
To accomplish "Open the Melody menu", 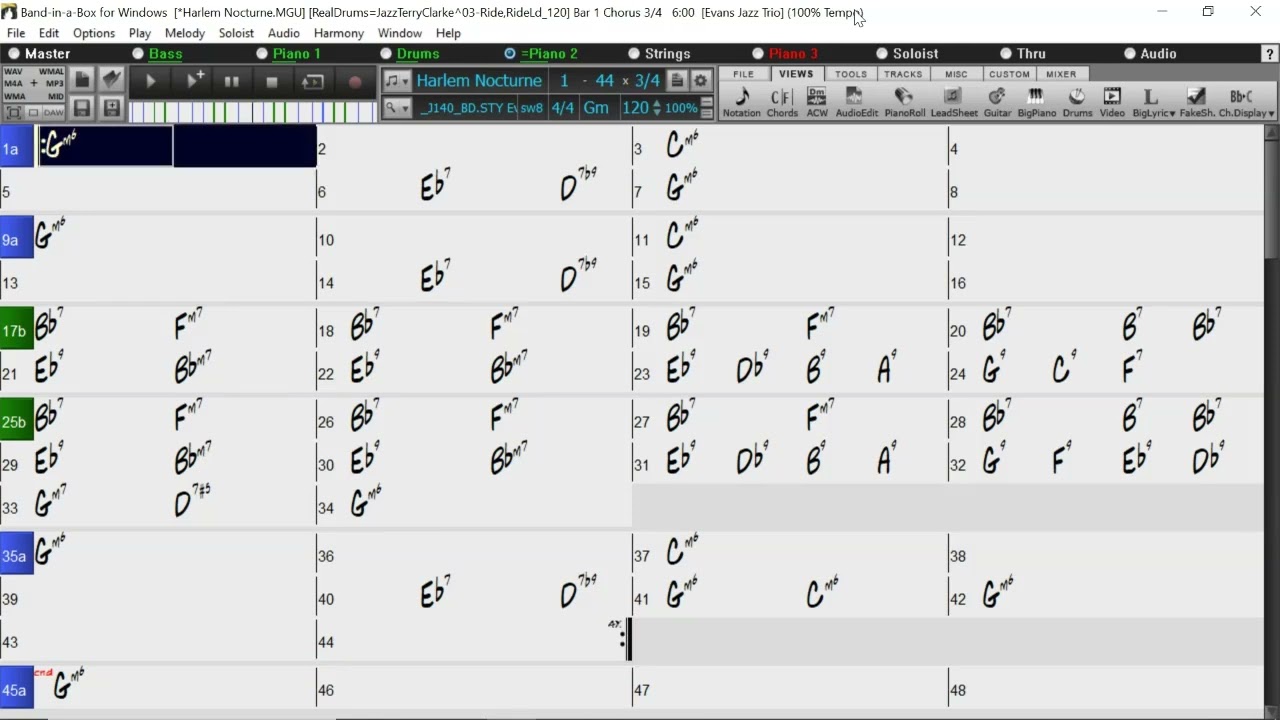I will pyautogui.click(x=185, y=33).
